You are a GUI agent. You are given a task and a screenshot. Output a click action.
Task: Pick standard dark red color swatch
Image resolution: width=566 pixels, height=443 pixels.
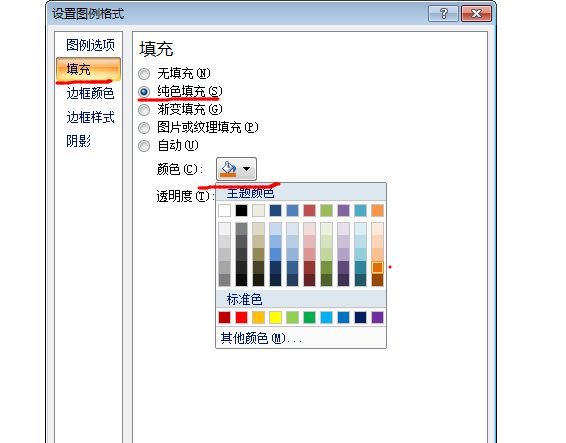pos(225,318)
